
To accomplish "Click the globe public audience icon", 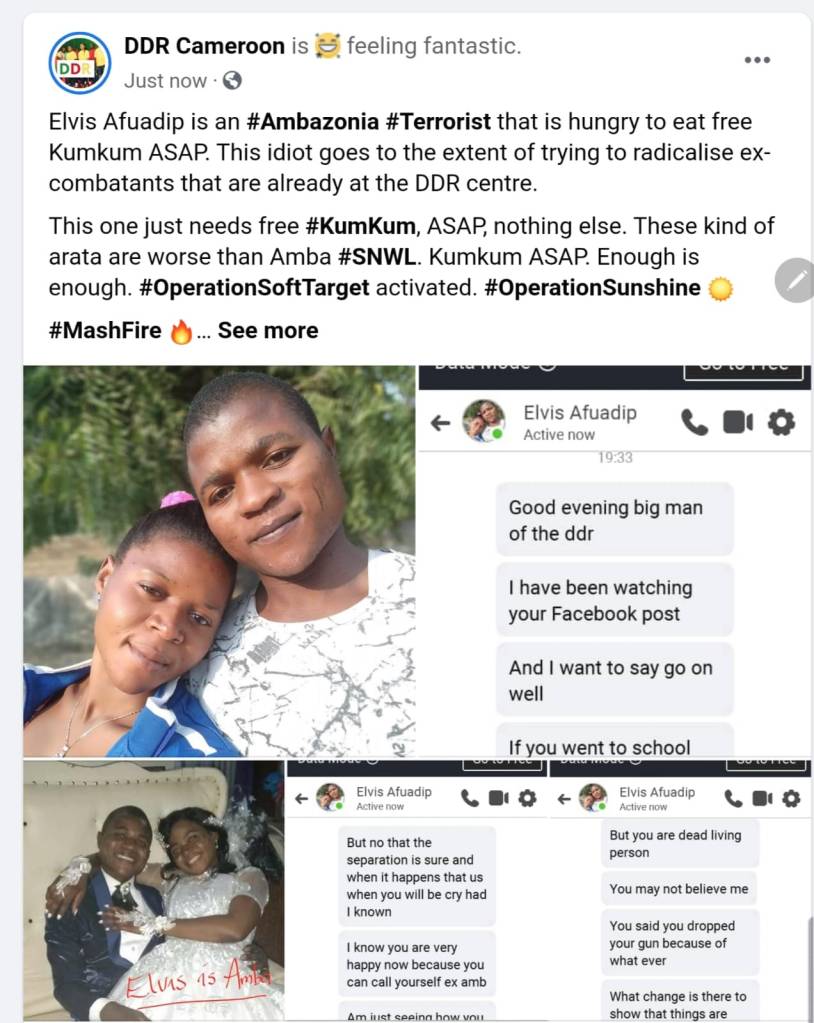I will 231,81.
